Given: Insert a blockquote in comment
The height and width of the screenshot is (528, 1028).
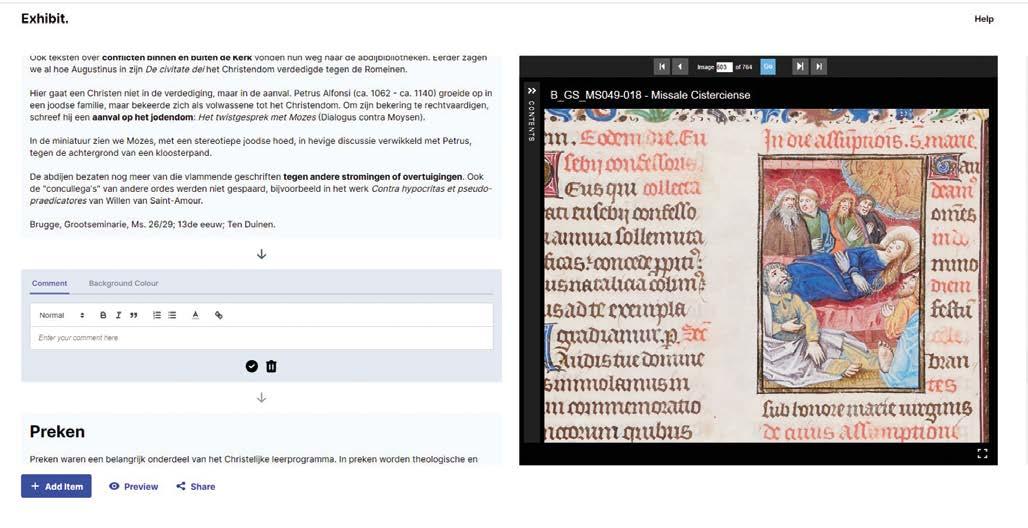Looking at the screenshot, I should 134,315.
